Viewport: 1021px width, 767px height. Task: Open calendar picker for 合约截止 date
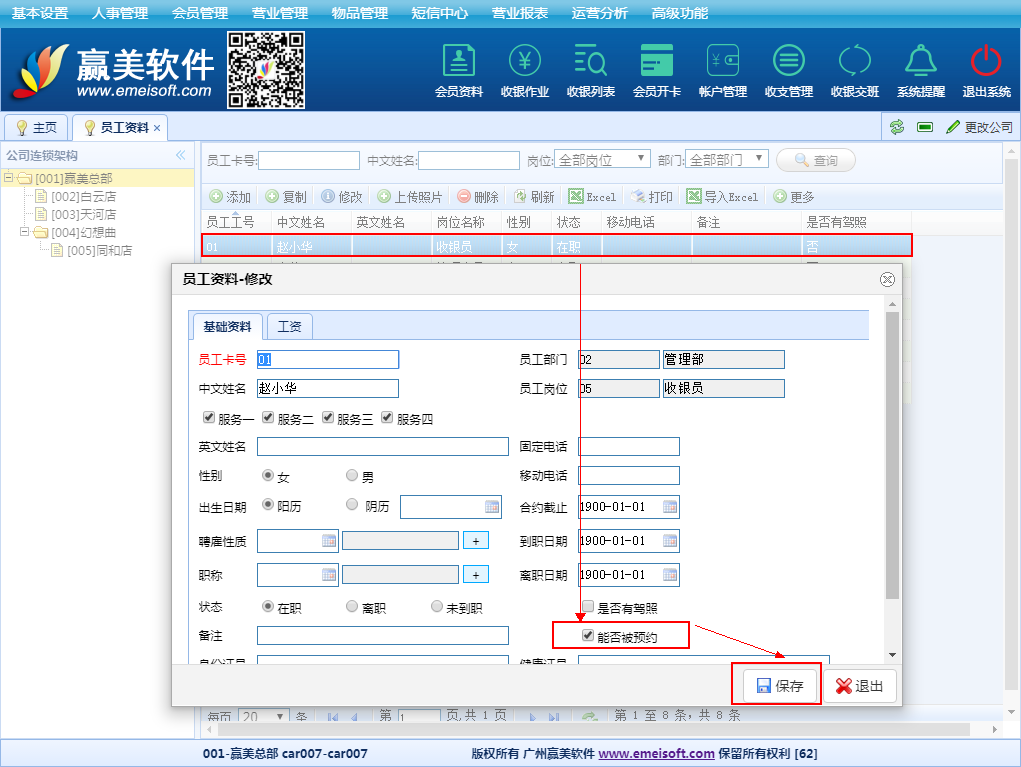tap(669, 507)
